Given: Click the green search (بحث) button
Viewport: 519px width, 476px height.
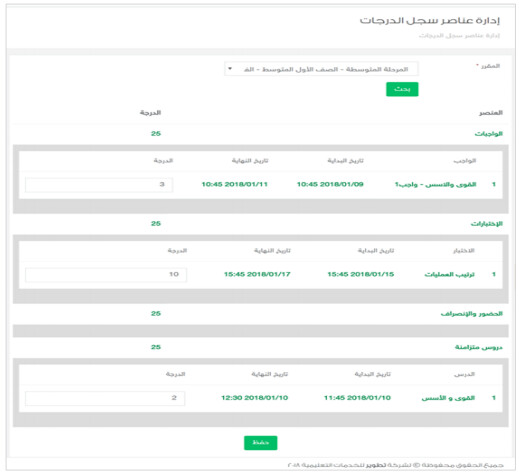Looking at the screenshot, I should click(402, 89).
